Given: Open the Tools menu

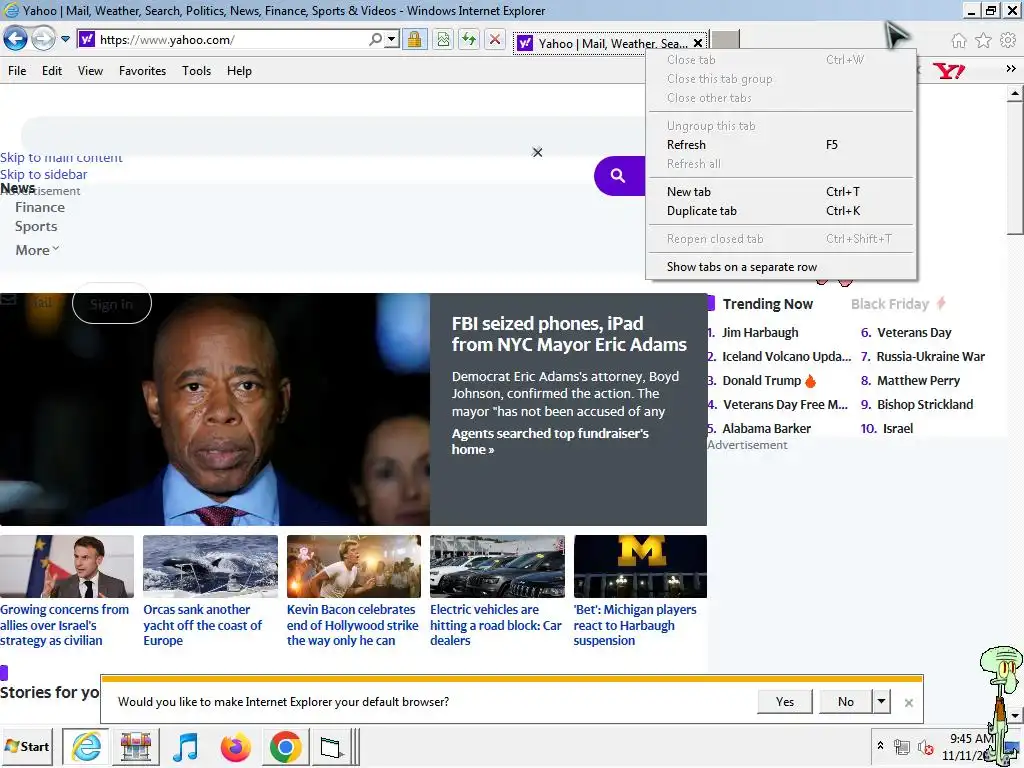Looking at the screenshot, I should 196,71.
